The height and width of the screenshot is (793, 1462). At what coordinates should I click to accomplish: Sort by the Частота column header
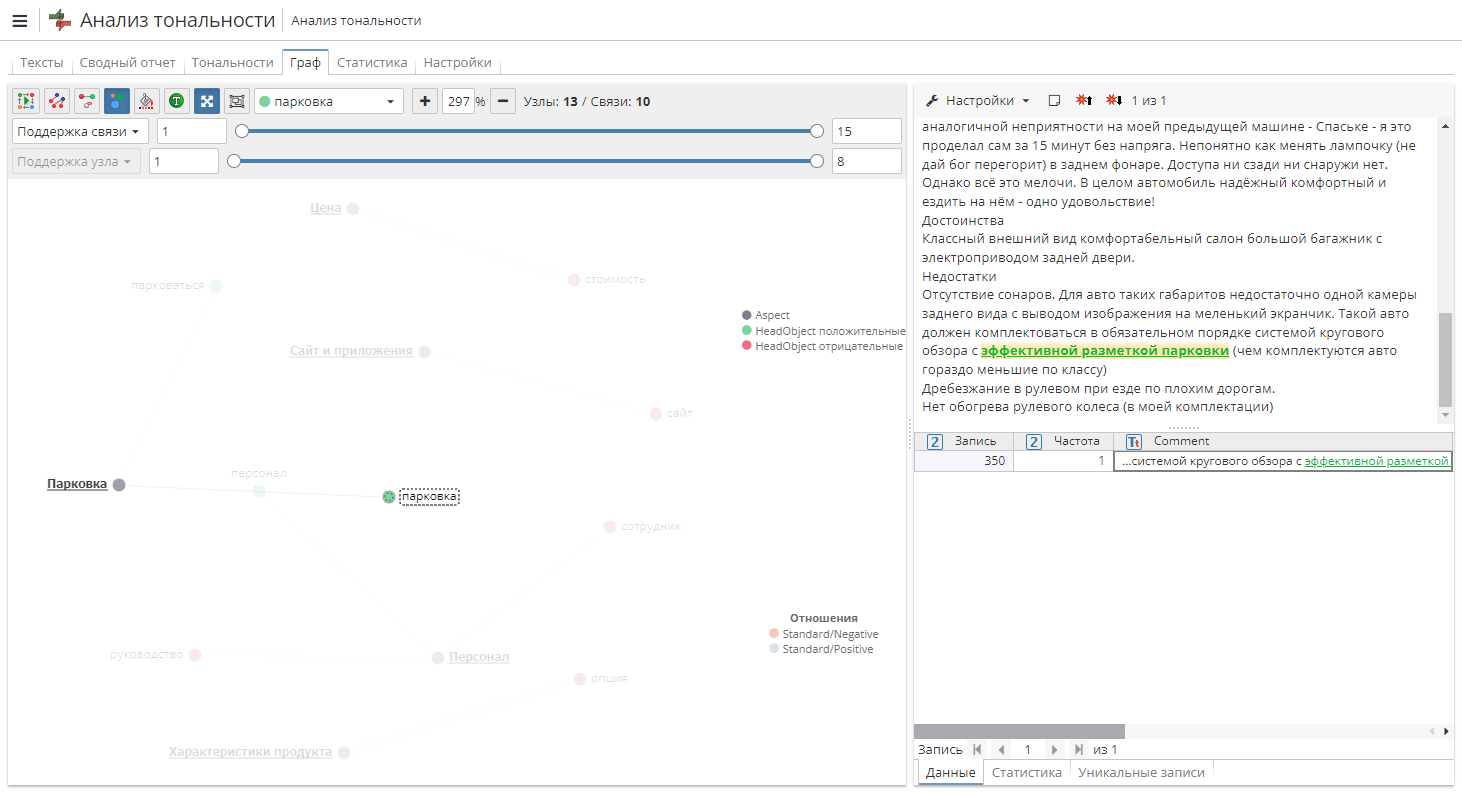(1063, 441)
